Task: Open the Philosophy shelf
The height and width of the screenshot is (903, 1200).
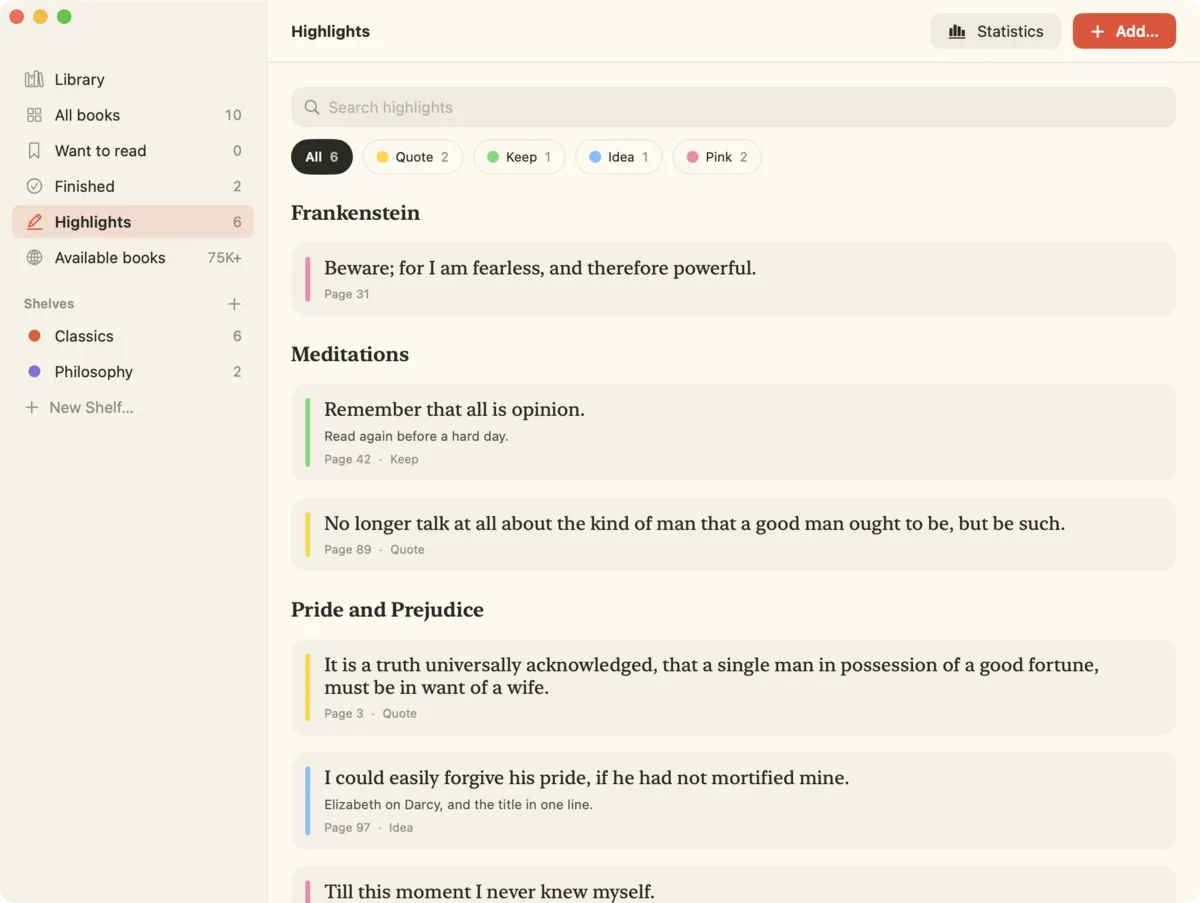Action: tap(133, 372)
